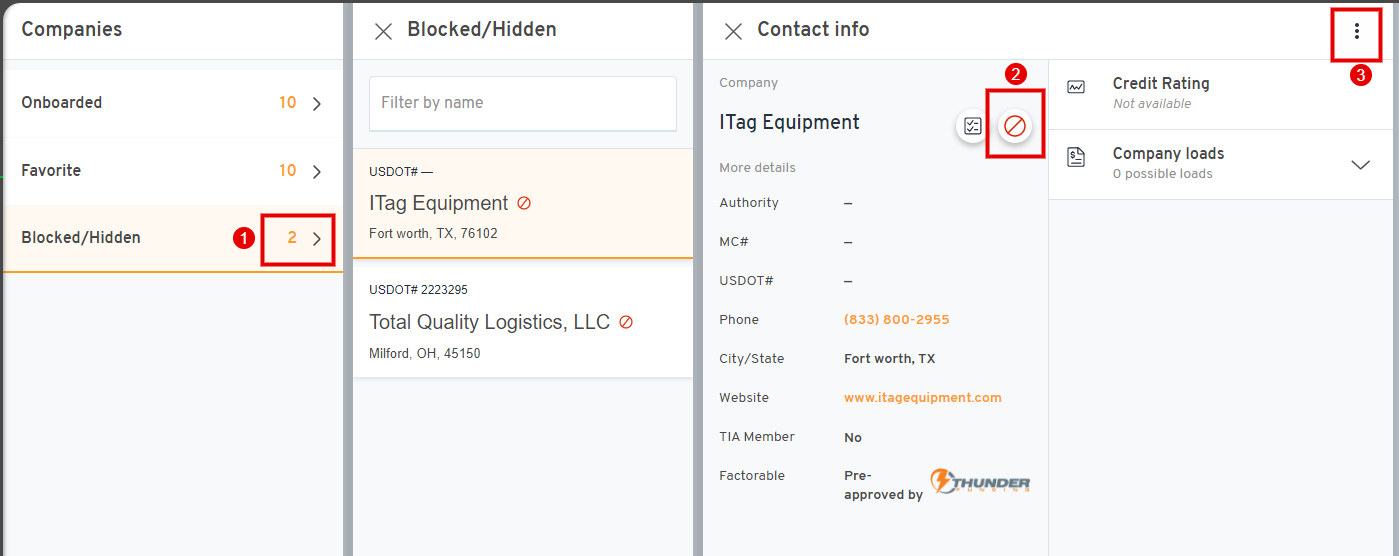This screenshot has width=1399, height=556.
Task: Open the checklist icon beside ITag Equipment
Action: coord(972,126)
